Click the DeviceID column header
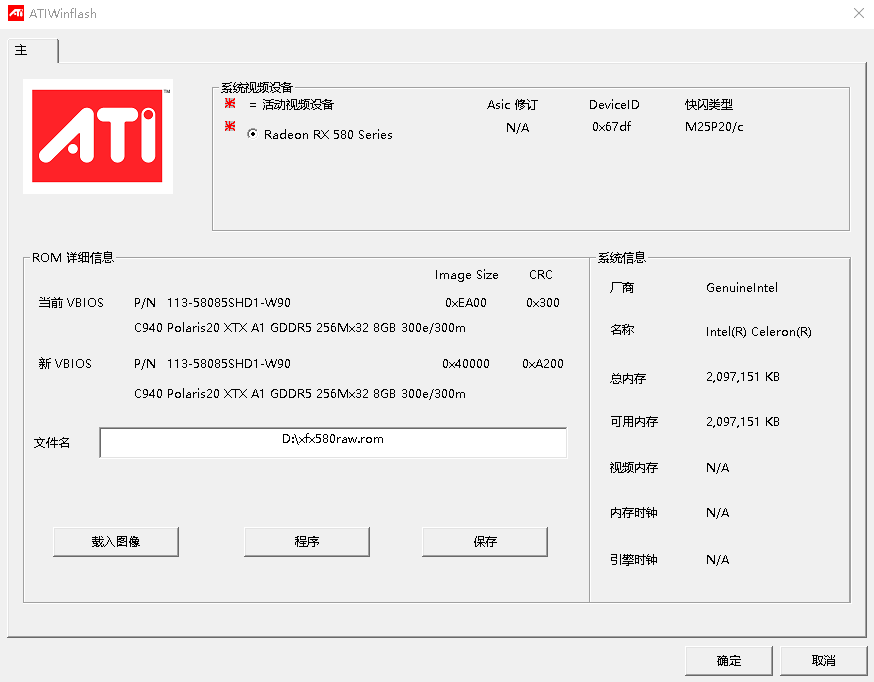Screen dimensions: 874x682 [614, 105]
